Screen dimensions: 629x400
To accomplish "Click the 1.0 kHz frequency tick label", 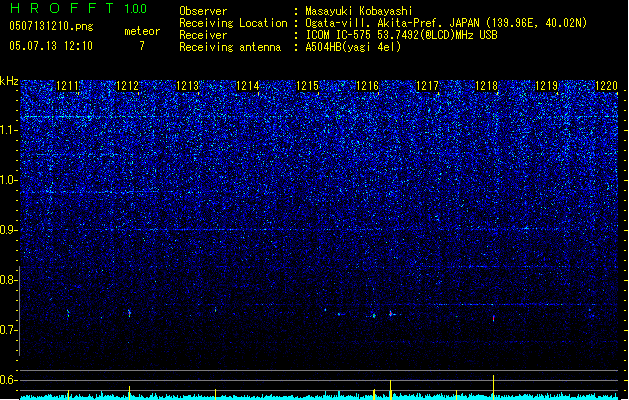I will (x=9, y=180).
